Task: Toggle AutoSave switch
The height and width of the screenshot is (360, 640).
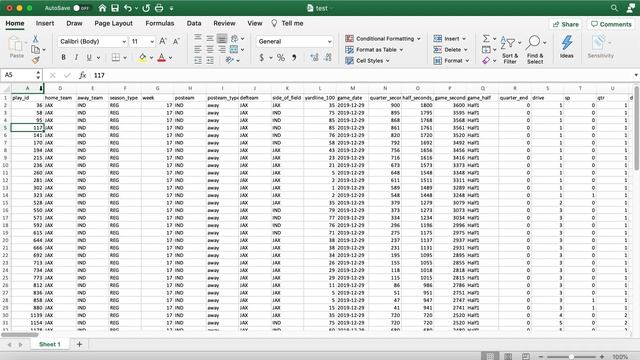Action: point(81,8)
